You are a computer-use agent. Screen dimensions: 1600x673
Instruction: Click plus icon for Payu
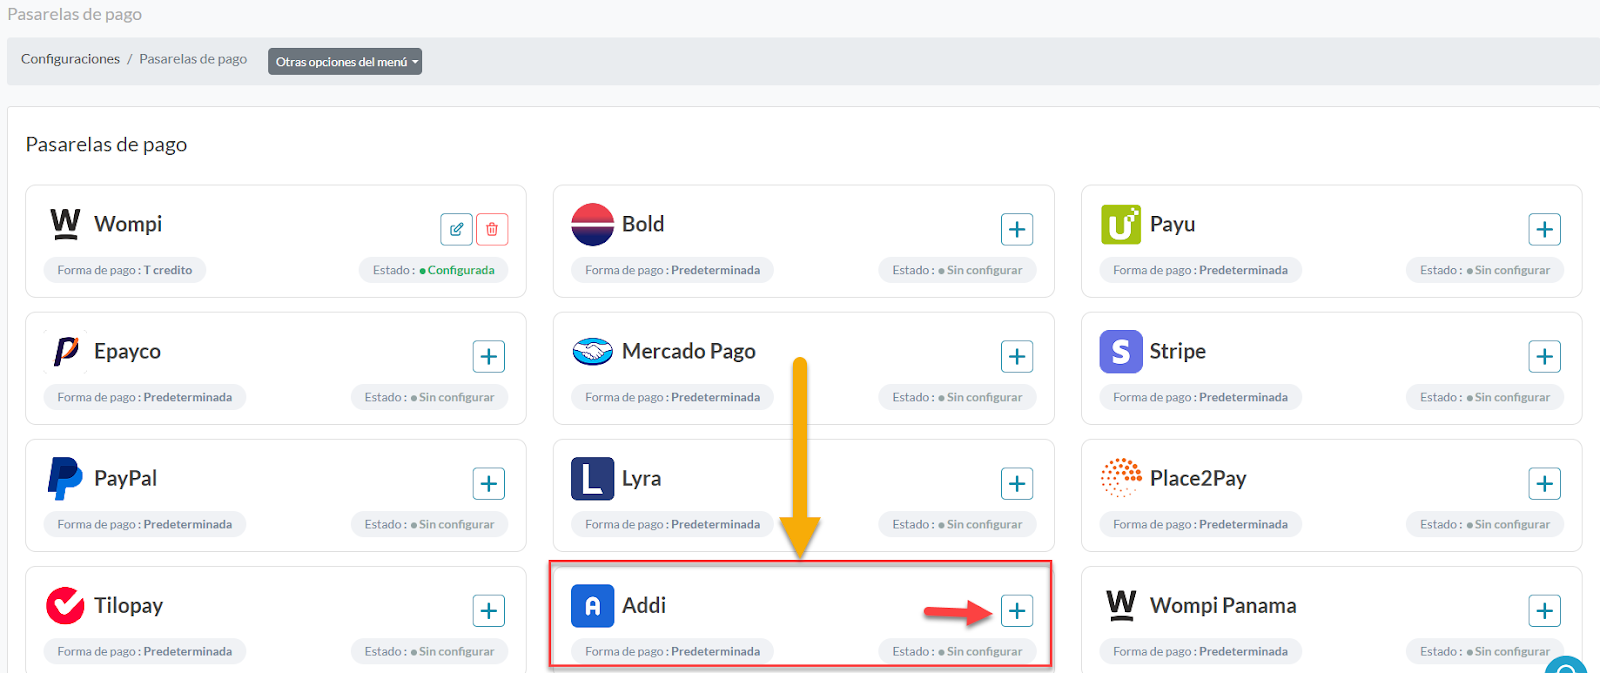pyautogui.click(x=1544, y=229)
